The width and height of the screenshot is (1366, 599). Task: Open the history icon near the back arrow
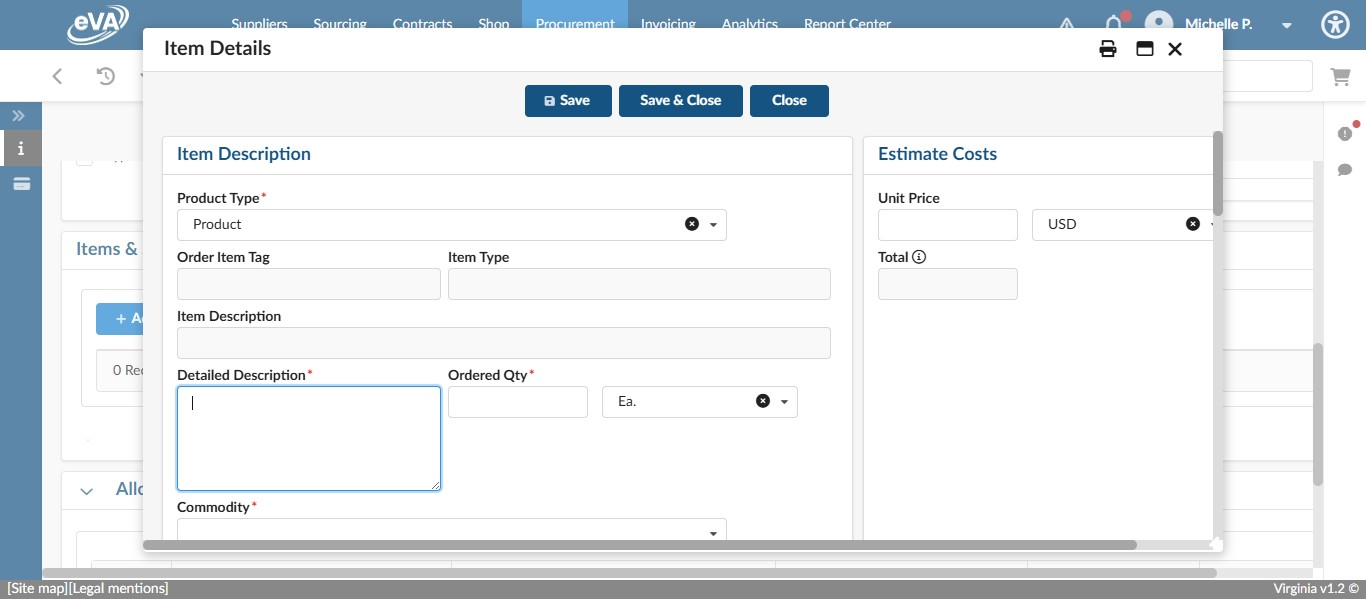(106, 76)
